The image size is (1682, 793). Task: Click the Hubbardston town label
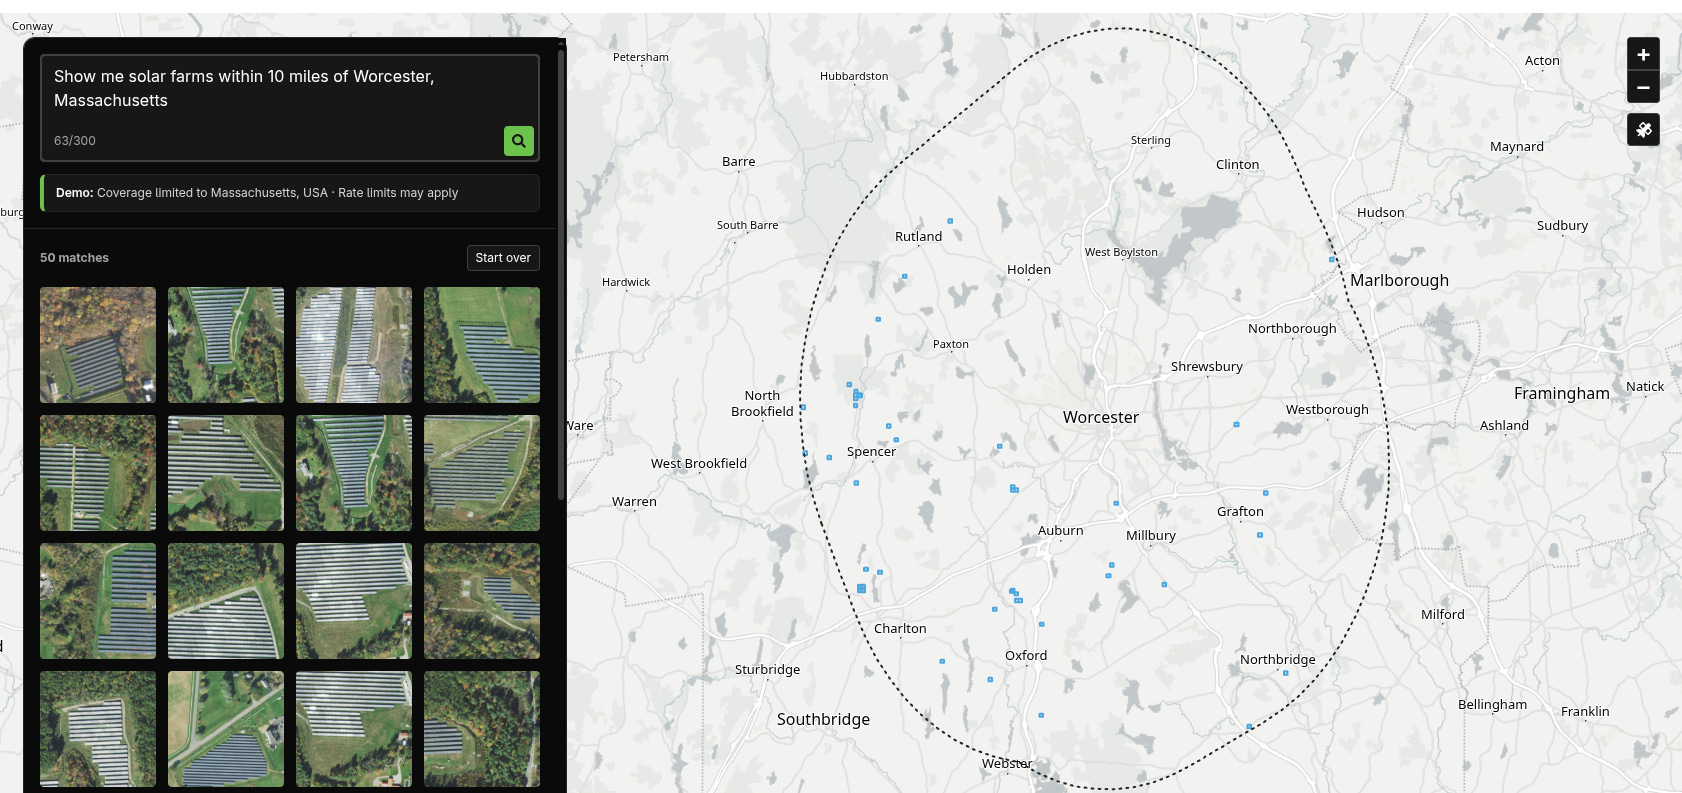(854, 76)
